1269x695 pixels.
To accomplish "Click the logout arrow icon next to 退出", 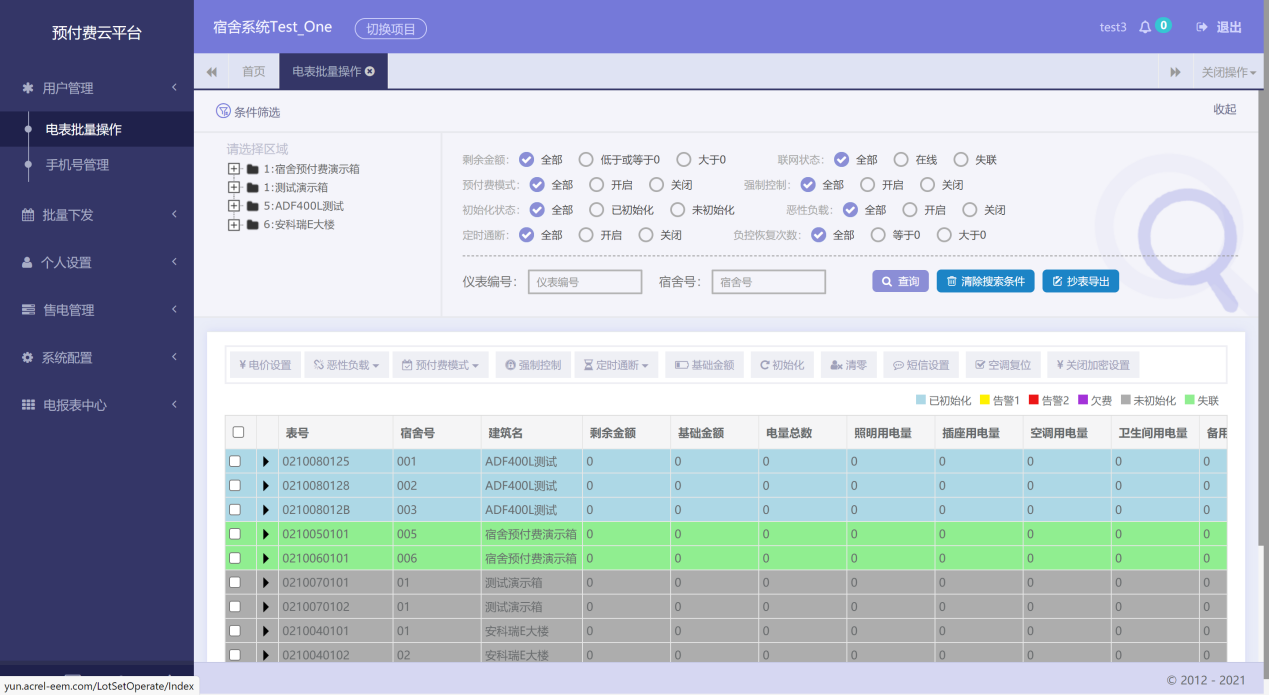I will (x=1202, y=27).
